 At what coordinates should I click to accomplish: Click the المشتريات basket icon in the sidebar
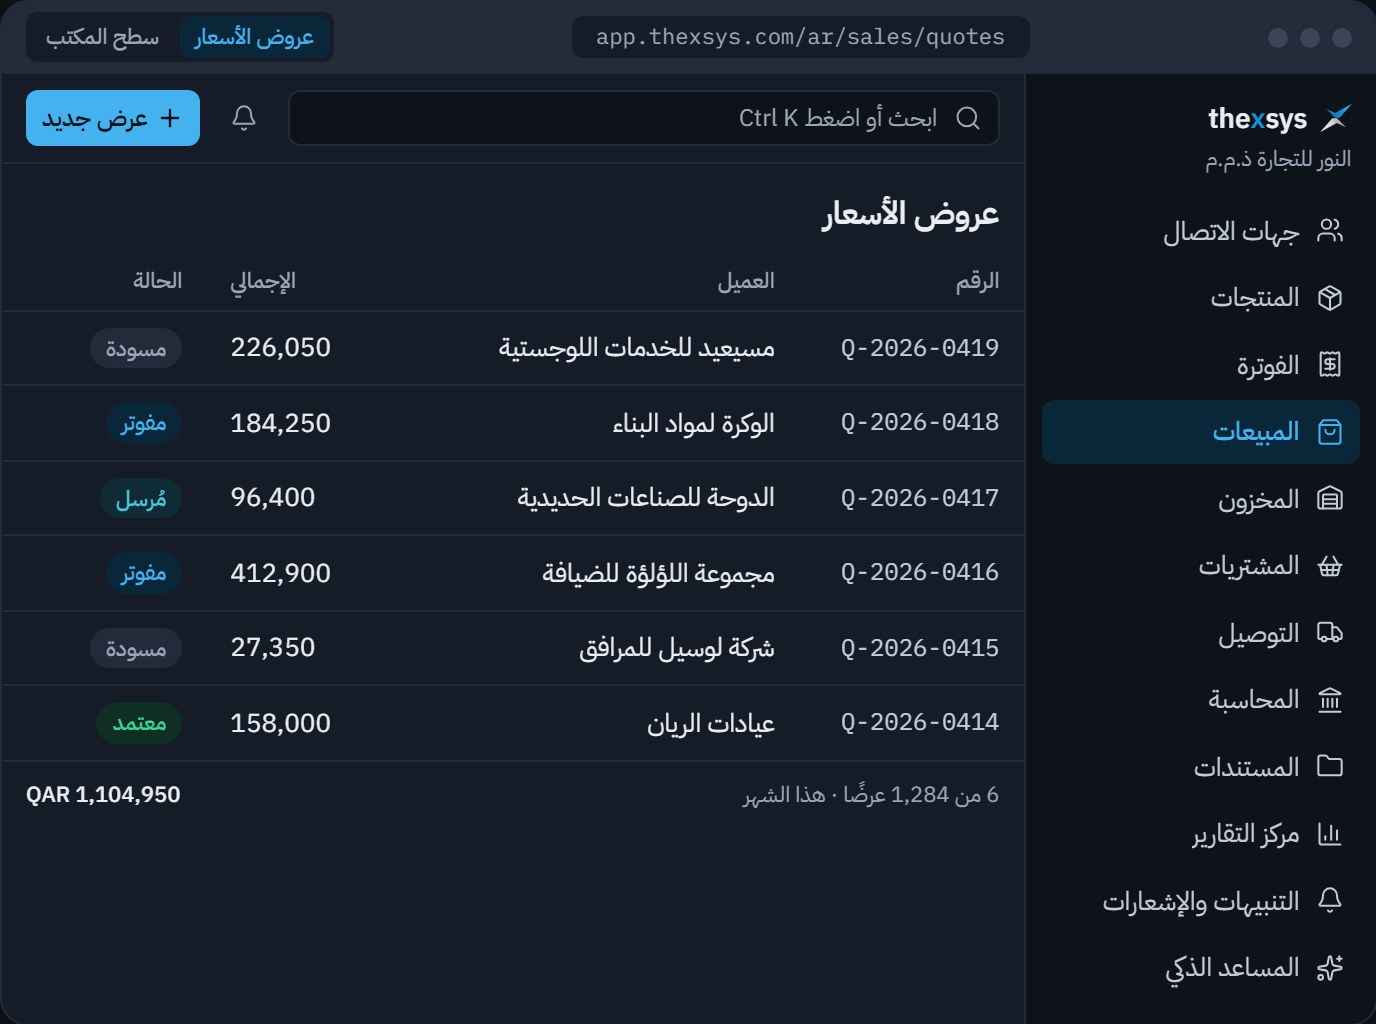(1330, 566)
